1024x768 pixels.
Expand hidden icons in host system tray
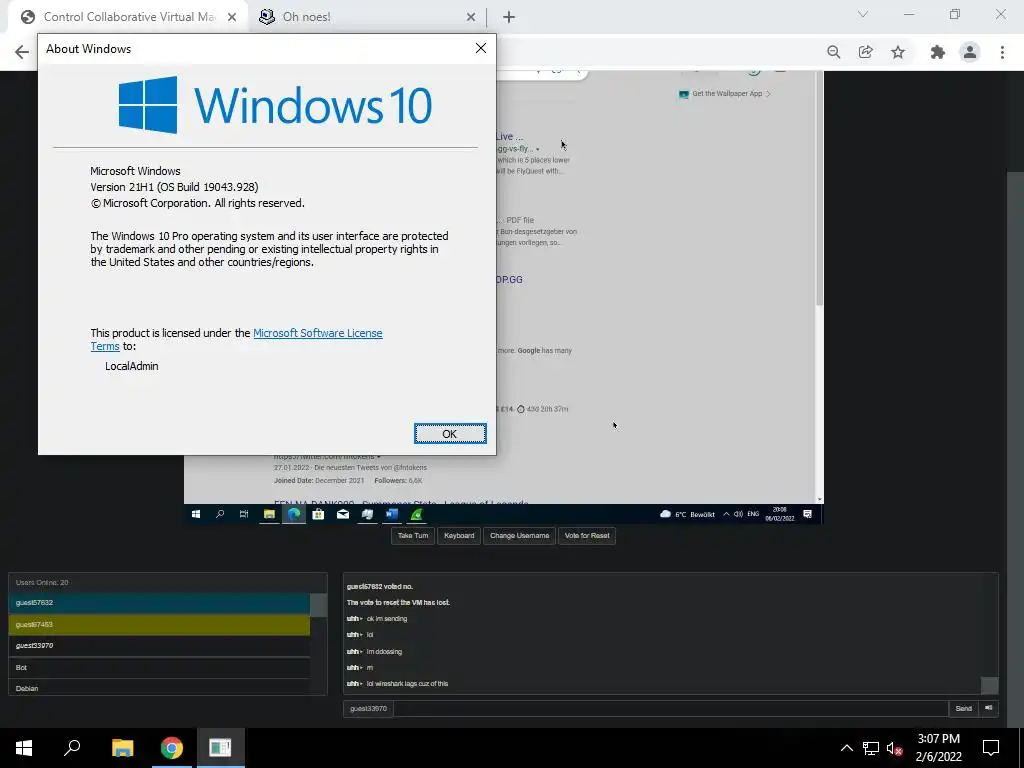pyautogui.click(x=846, y=748)
